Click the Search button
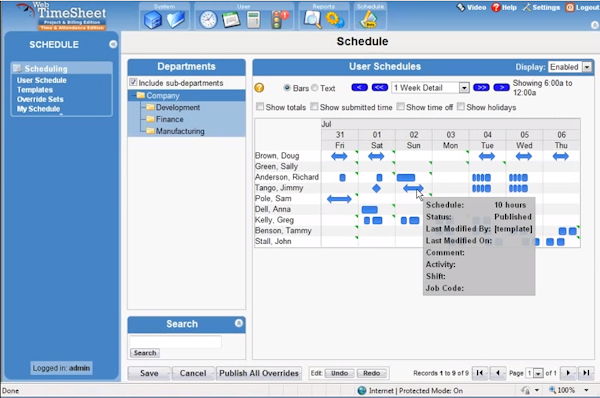 point(145,352)
